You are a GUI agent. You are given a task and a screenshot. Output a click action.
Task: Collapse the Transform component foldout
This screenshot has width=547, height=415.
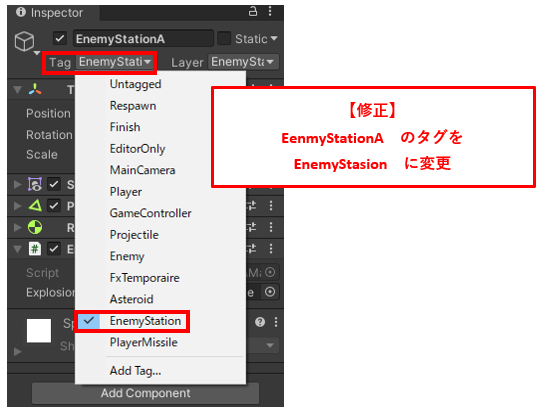click(x=17, y=90)
